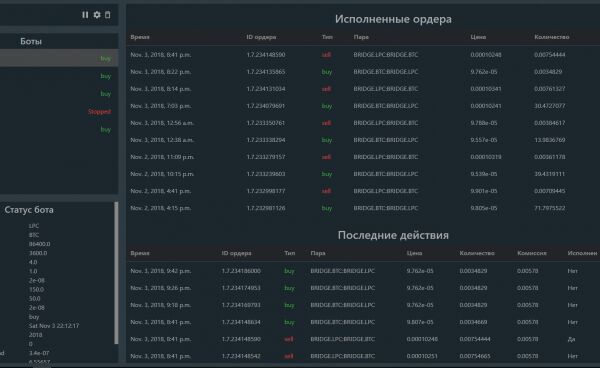600x368 pixels.
Task: Pause the bots with the pause icon
Action: point(85,15)
